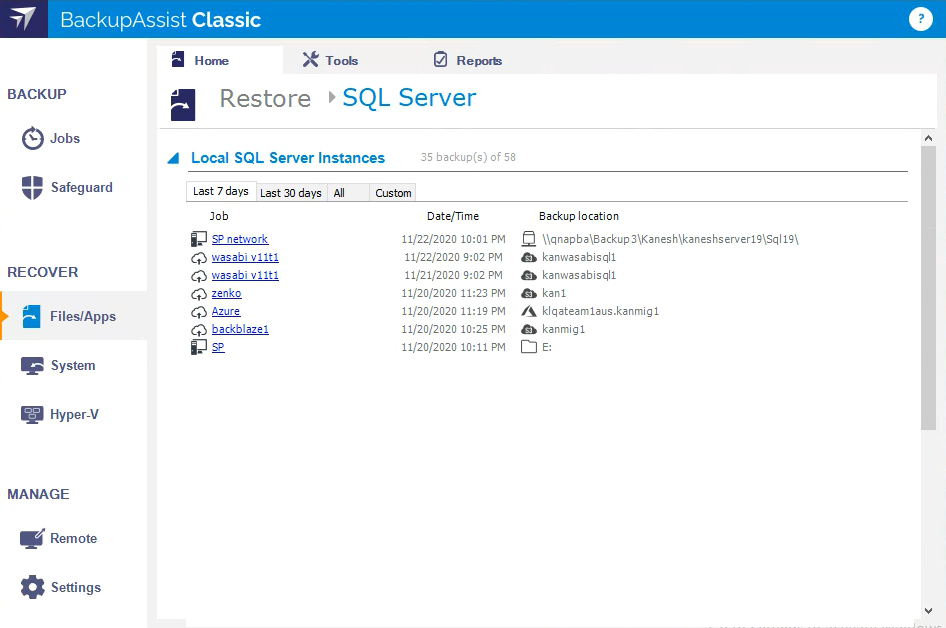Image resolution: width=946 pixels, height=628 pixels.
Task: Click the NAS drive icon beside qnapba path
Action: 529,239
